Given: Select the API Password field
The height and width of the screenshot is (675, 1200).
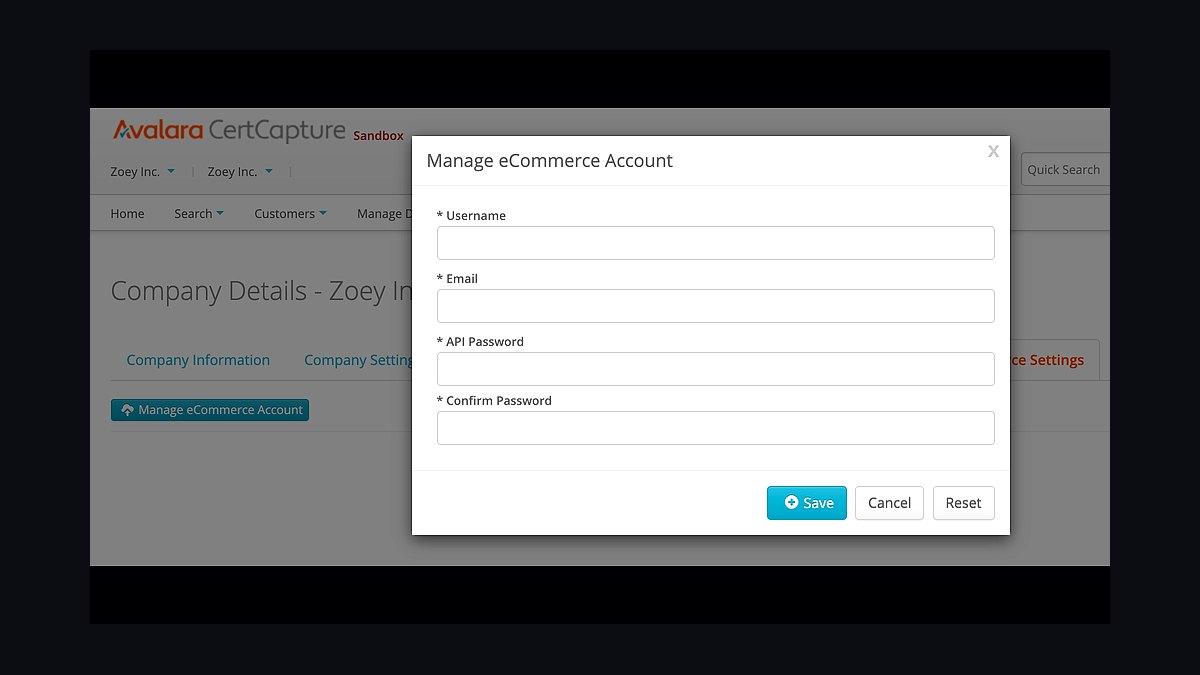Looking at the screenshot, I should tap(716, 369).
